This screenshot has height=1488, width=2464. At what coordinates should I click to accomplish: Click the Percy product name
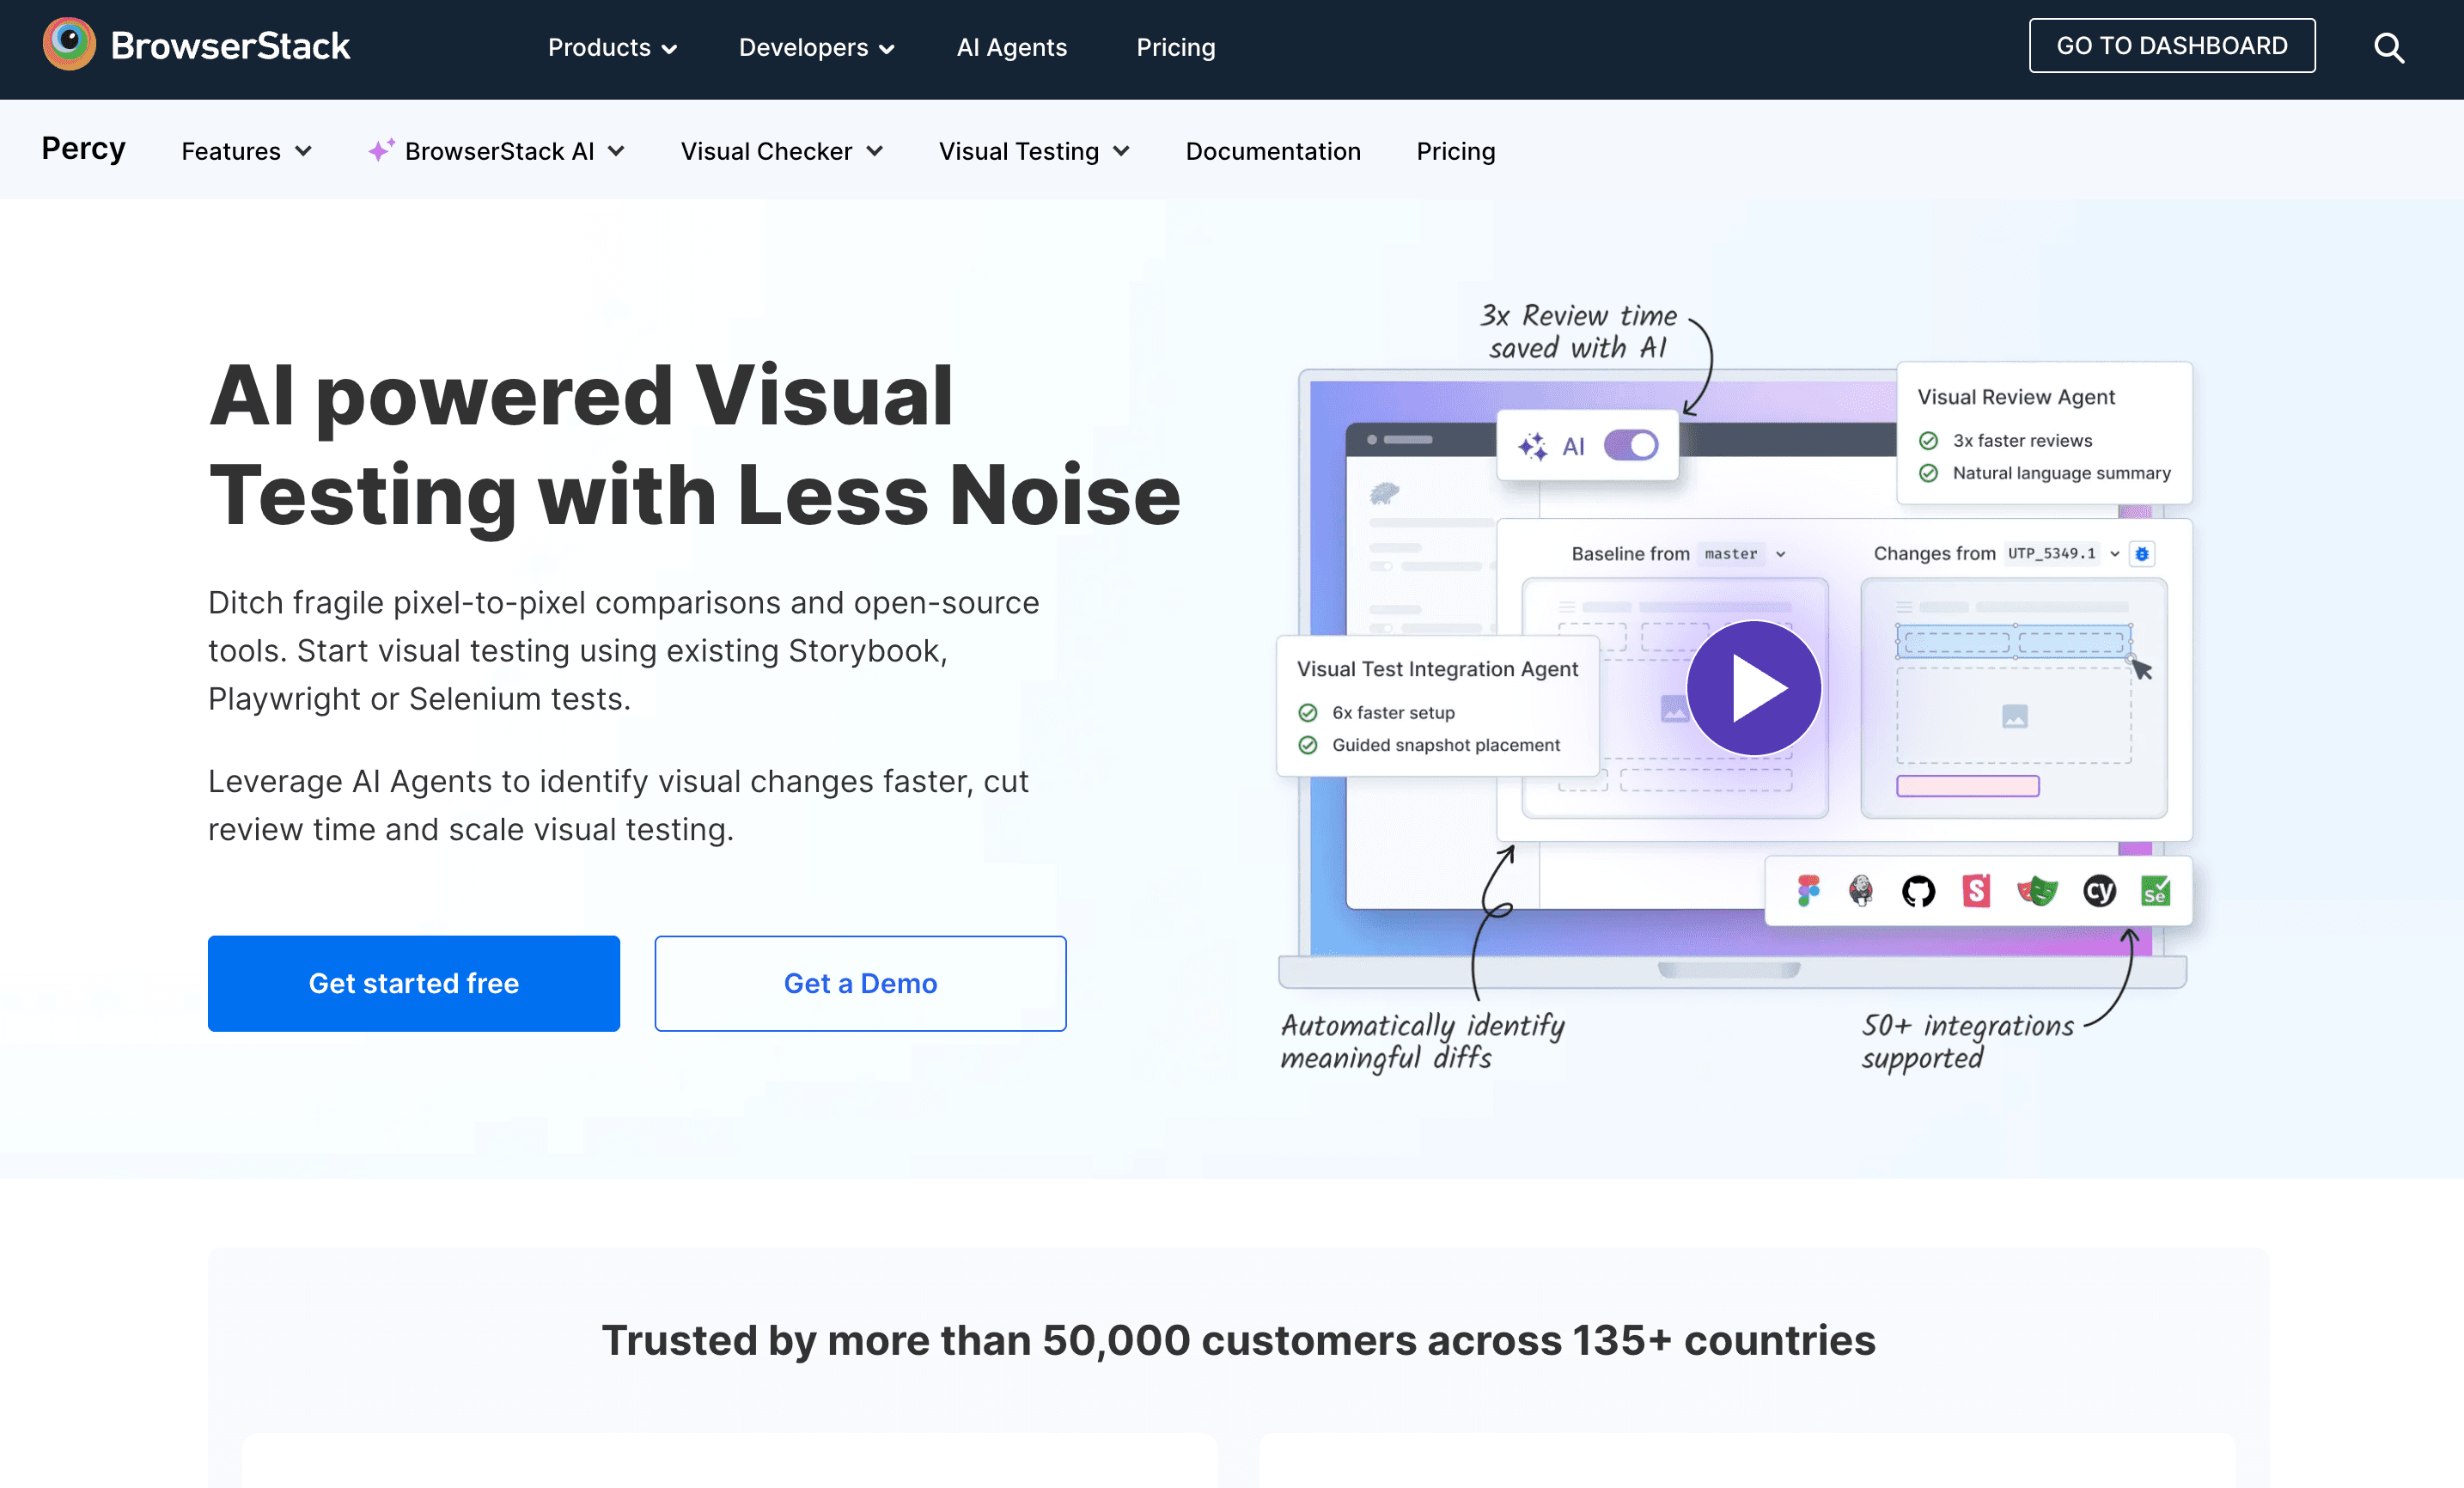tap(83, 149)
